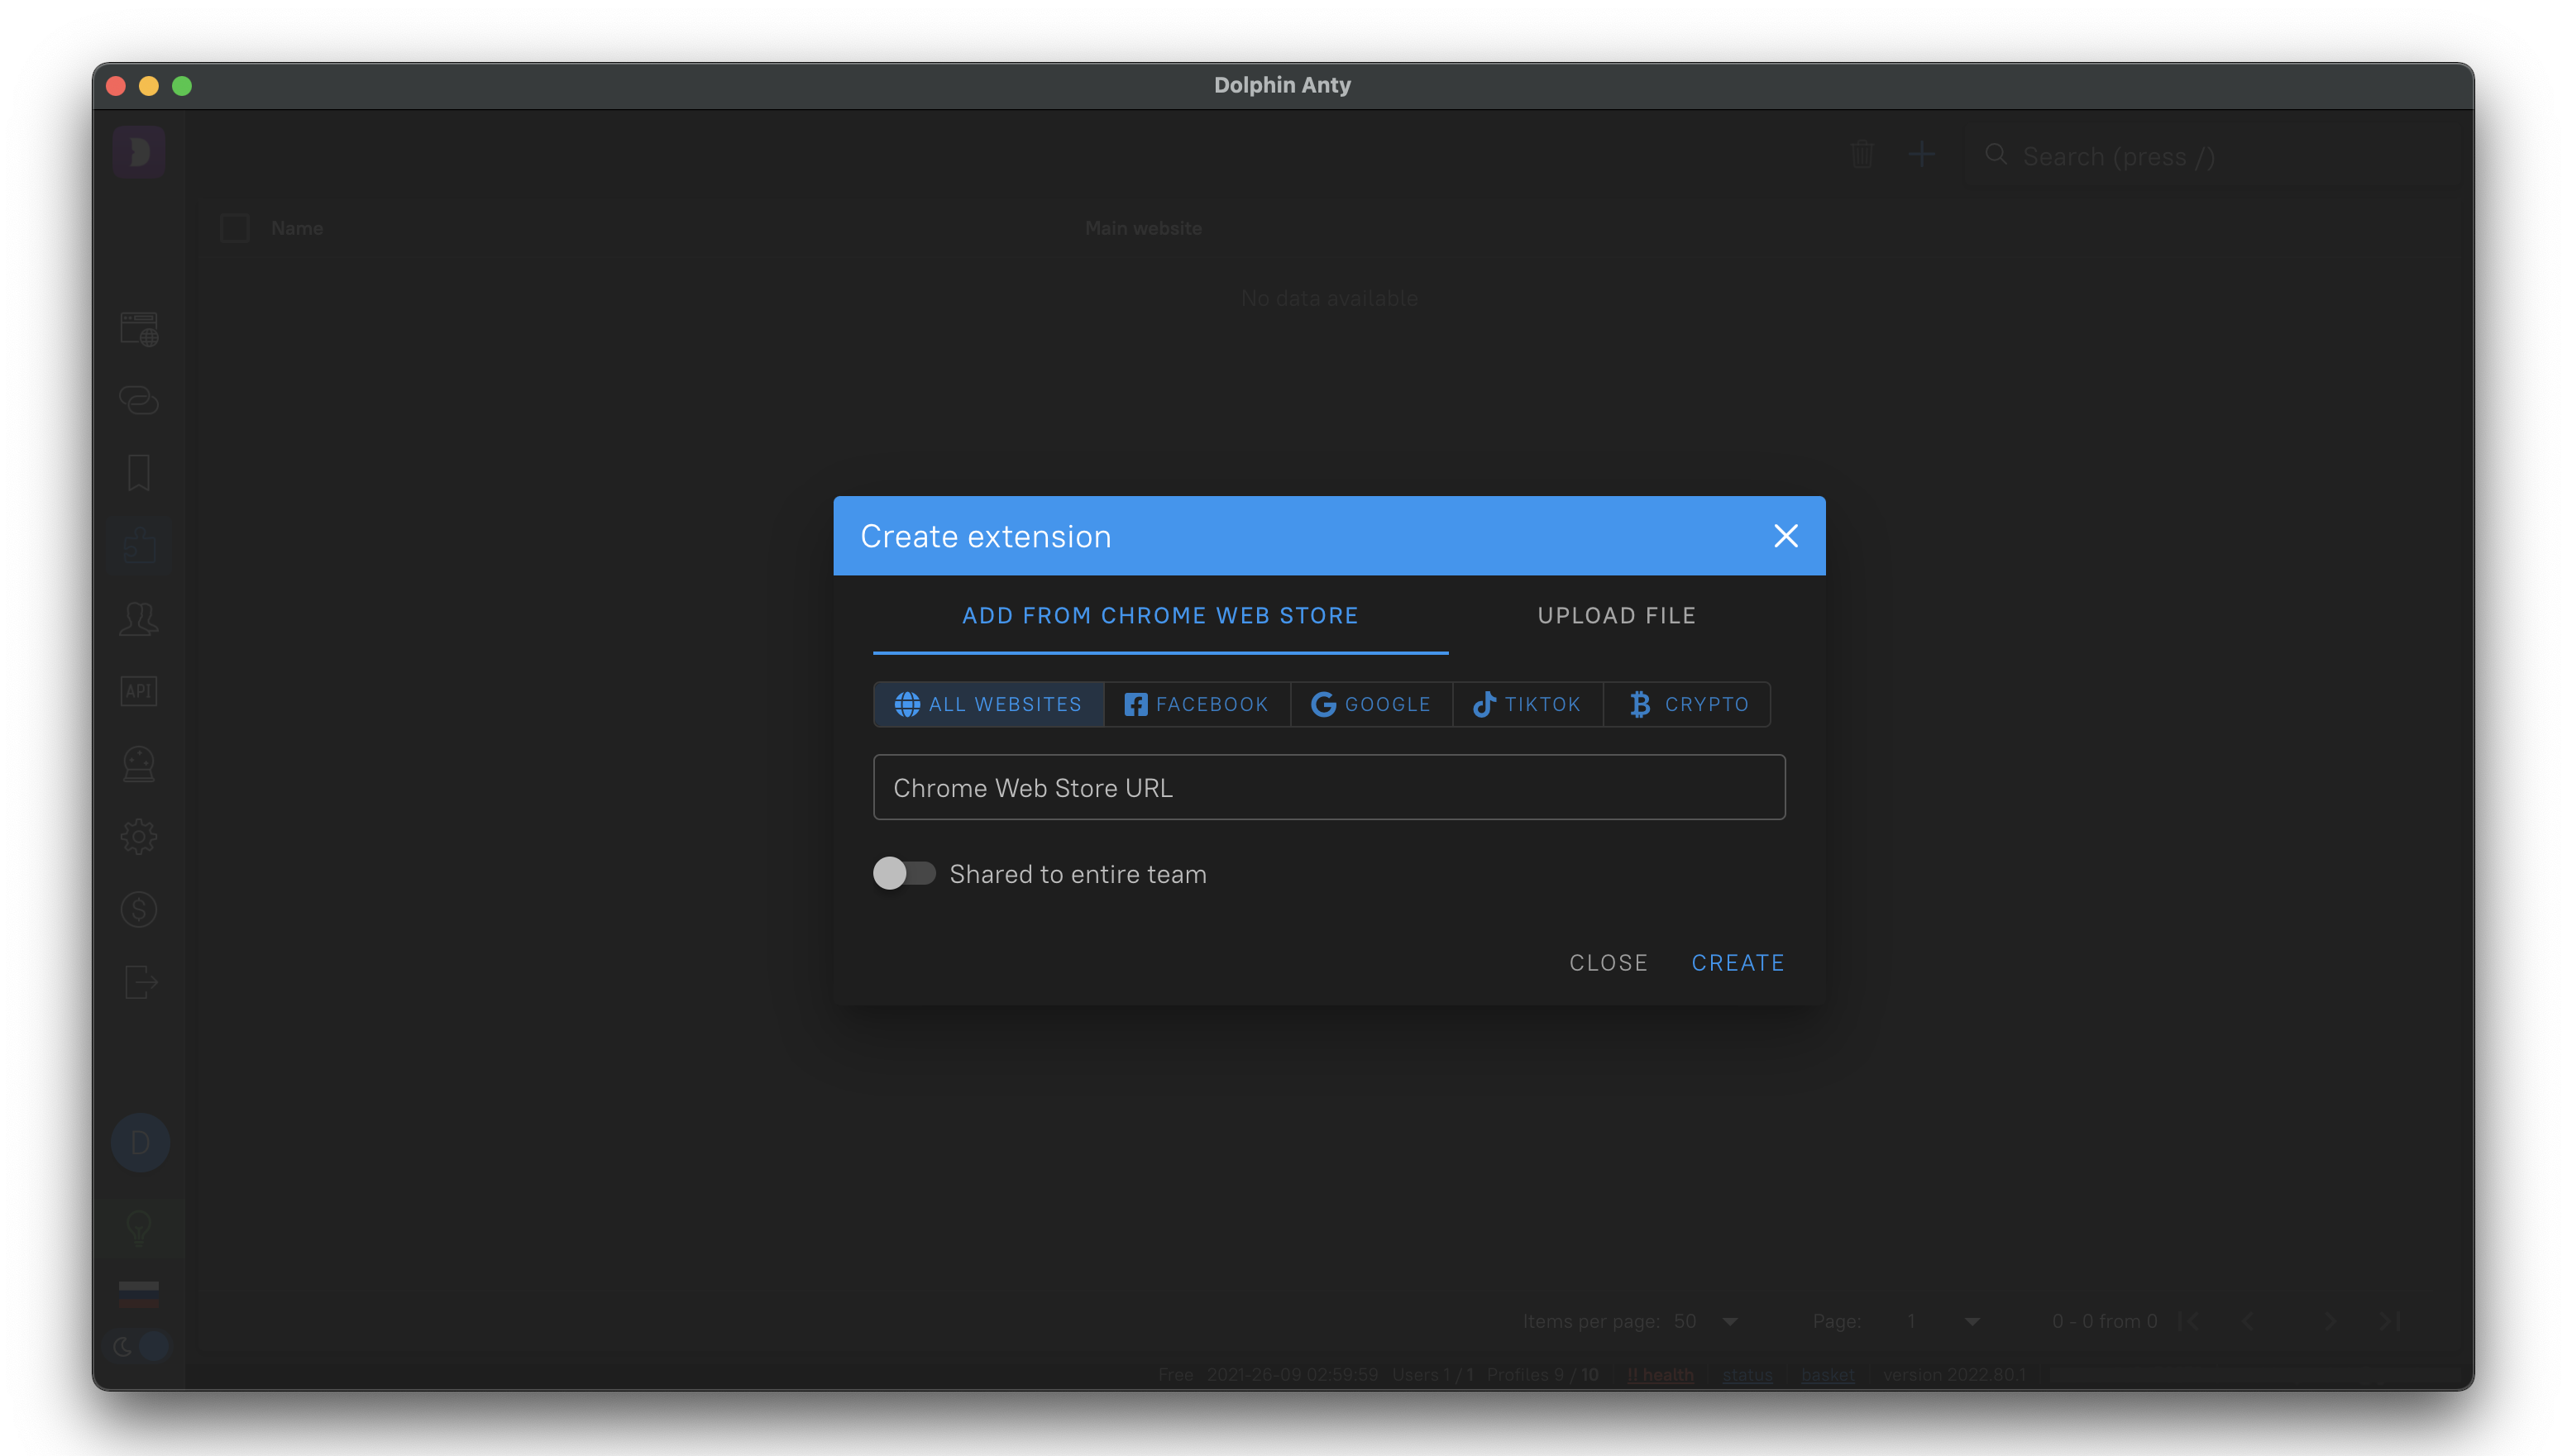Viewport: 2567px width, 1456px height.
Task: Select the All Websites filter
Action: pos(988,704)
